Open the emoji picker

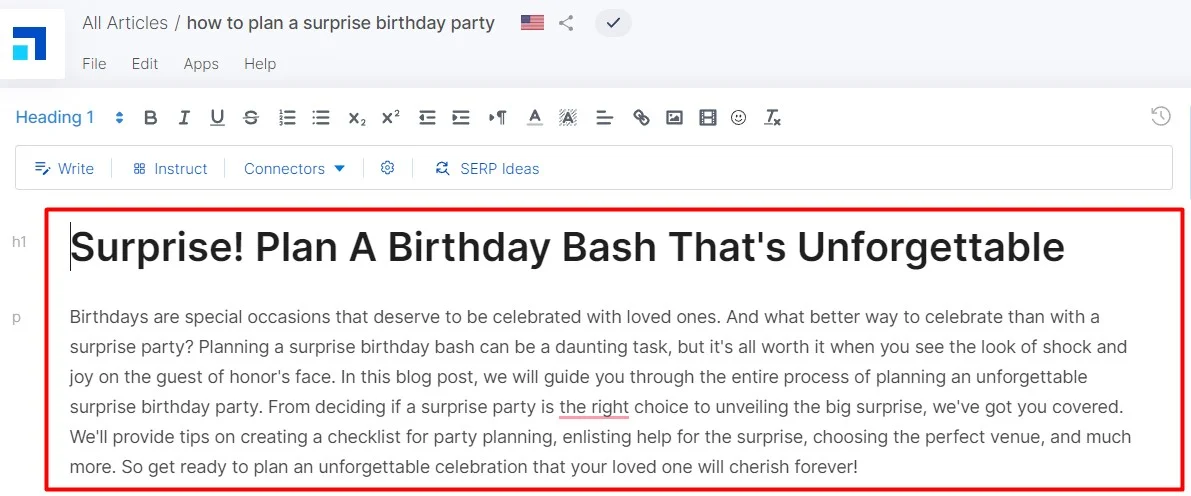coord(739,118)
